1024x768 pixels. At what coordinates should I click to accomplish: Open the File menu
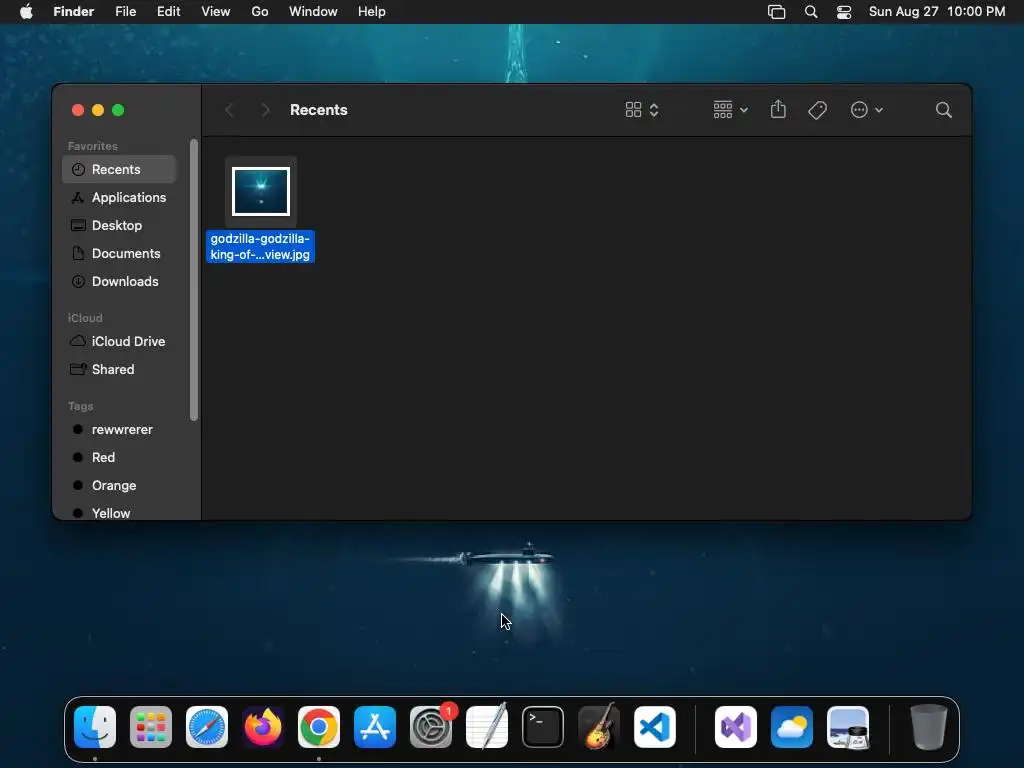coord(125,12)
